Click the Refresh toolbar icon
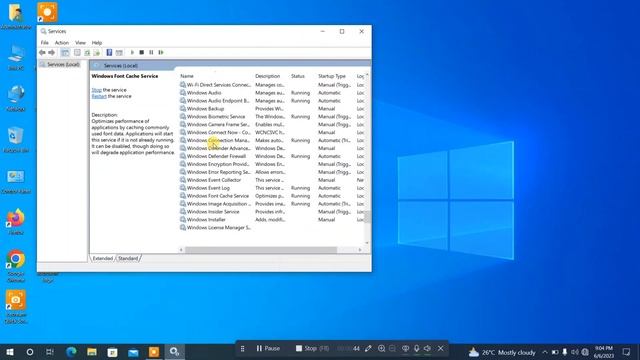This screenshot has width=640, height=360. click(87, 53)
